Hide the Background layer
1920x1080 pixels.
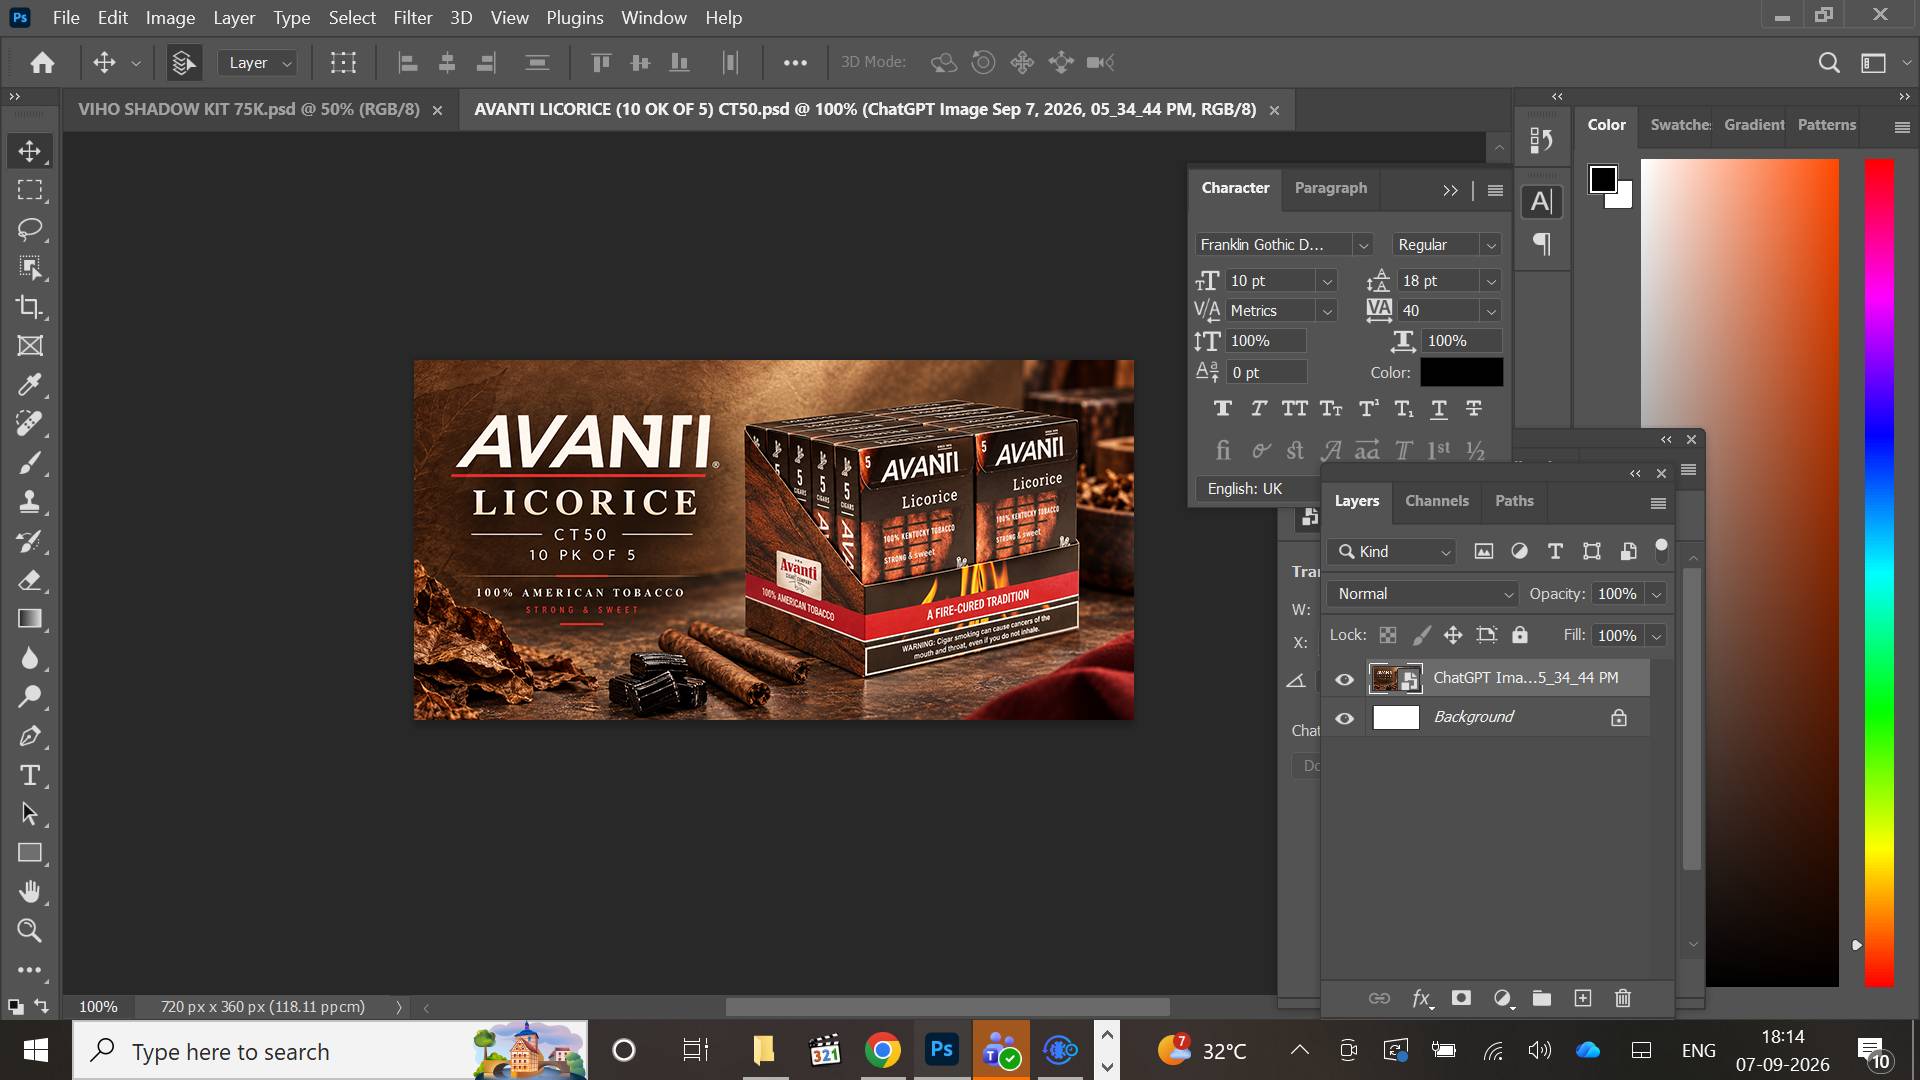coord(1345,718)
